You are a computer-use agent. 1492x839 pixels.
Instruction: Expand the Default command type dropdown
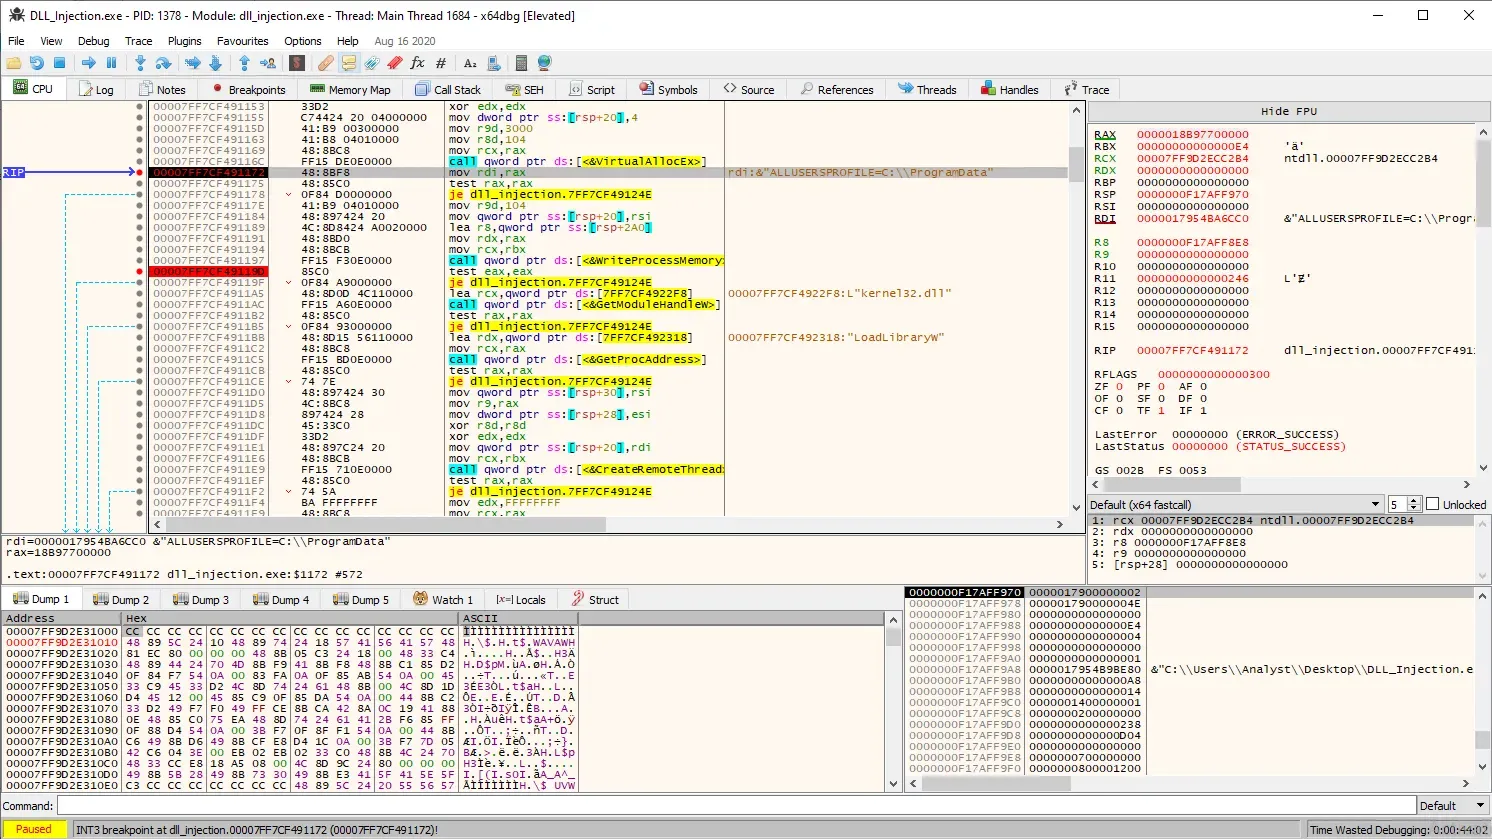[x=1453, y=806]
